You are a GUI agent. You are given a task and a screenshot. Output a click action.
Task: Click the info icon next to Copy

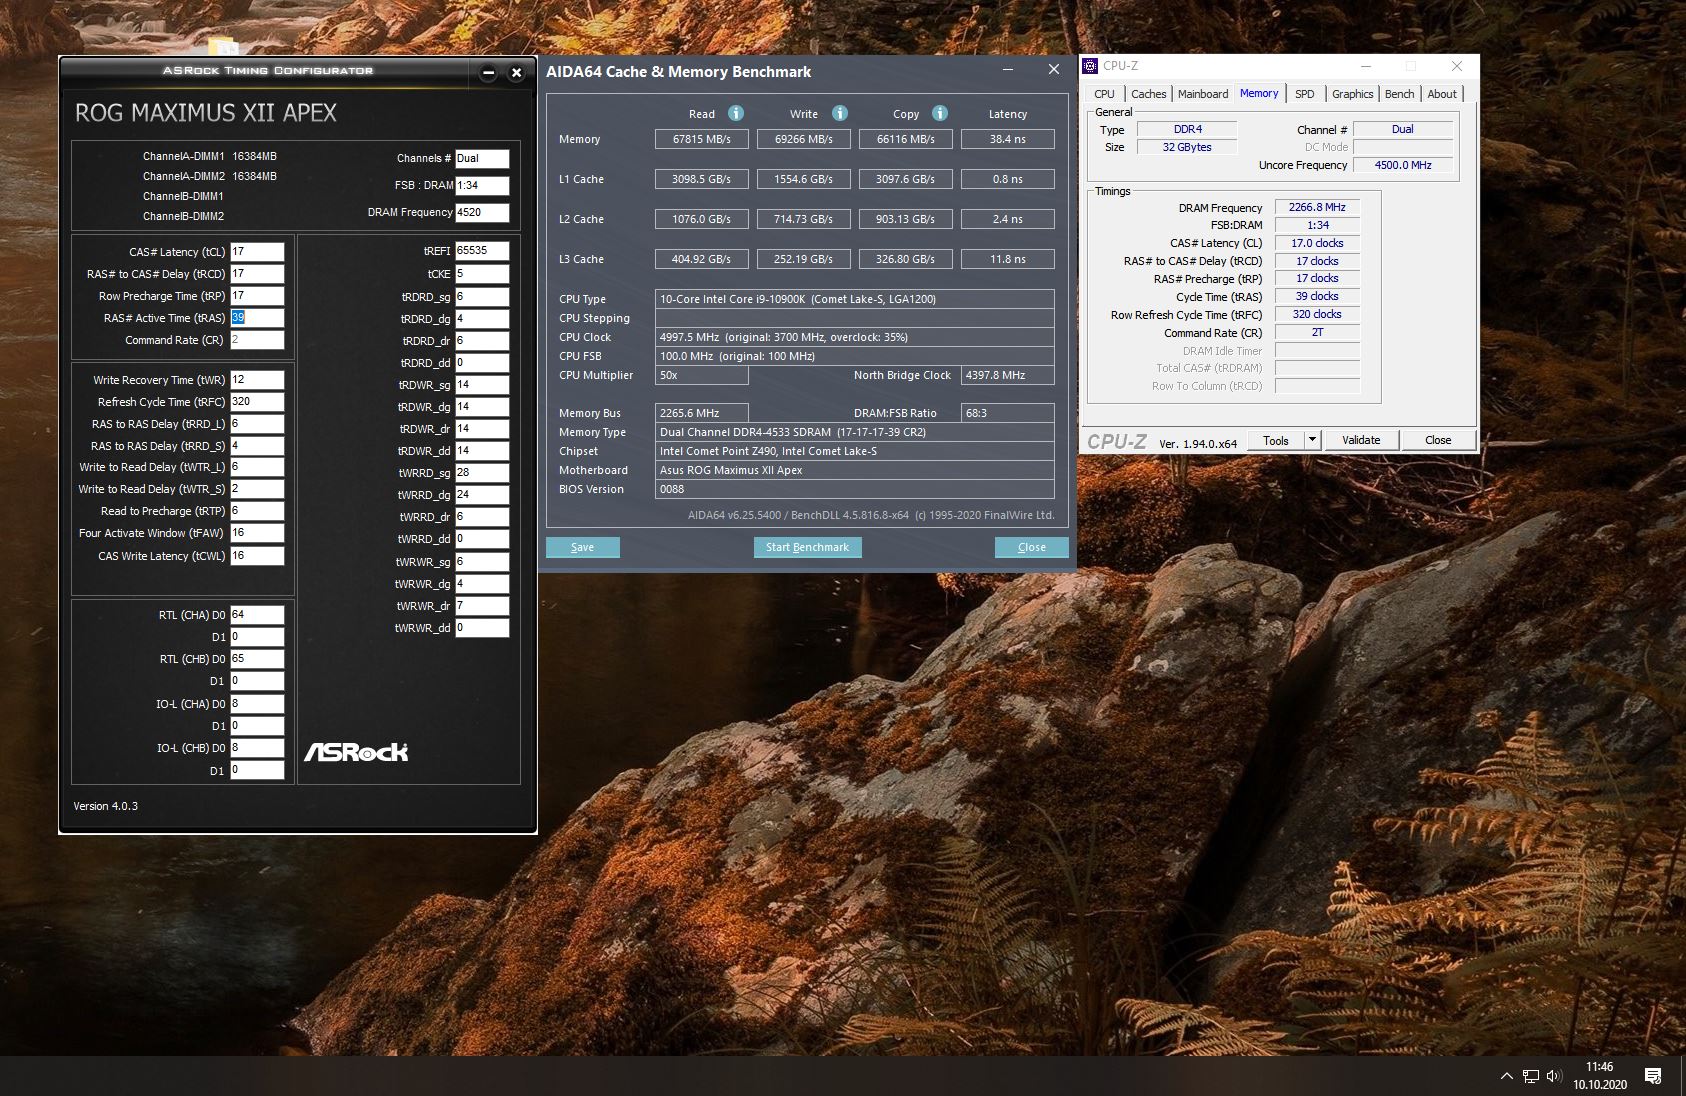click(940, 113)
